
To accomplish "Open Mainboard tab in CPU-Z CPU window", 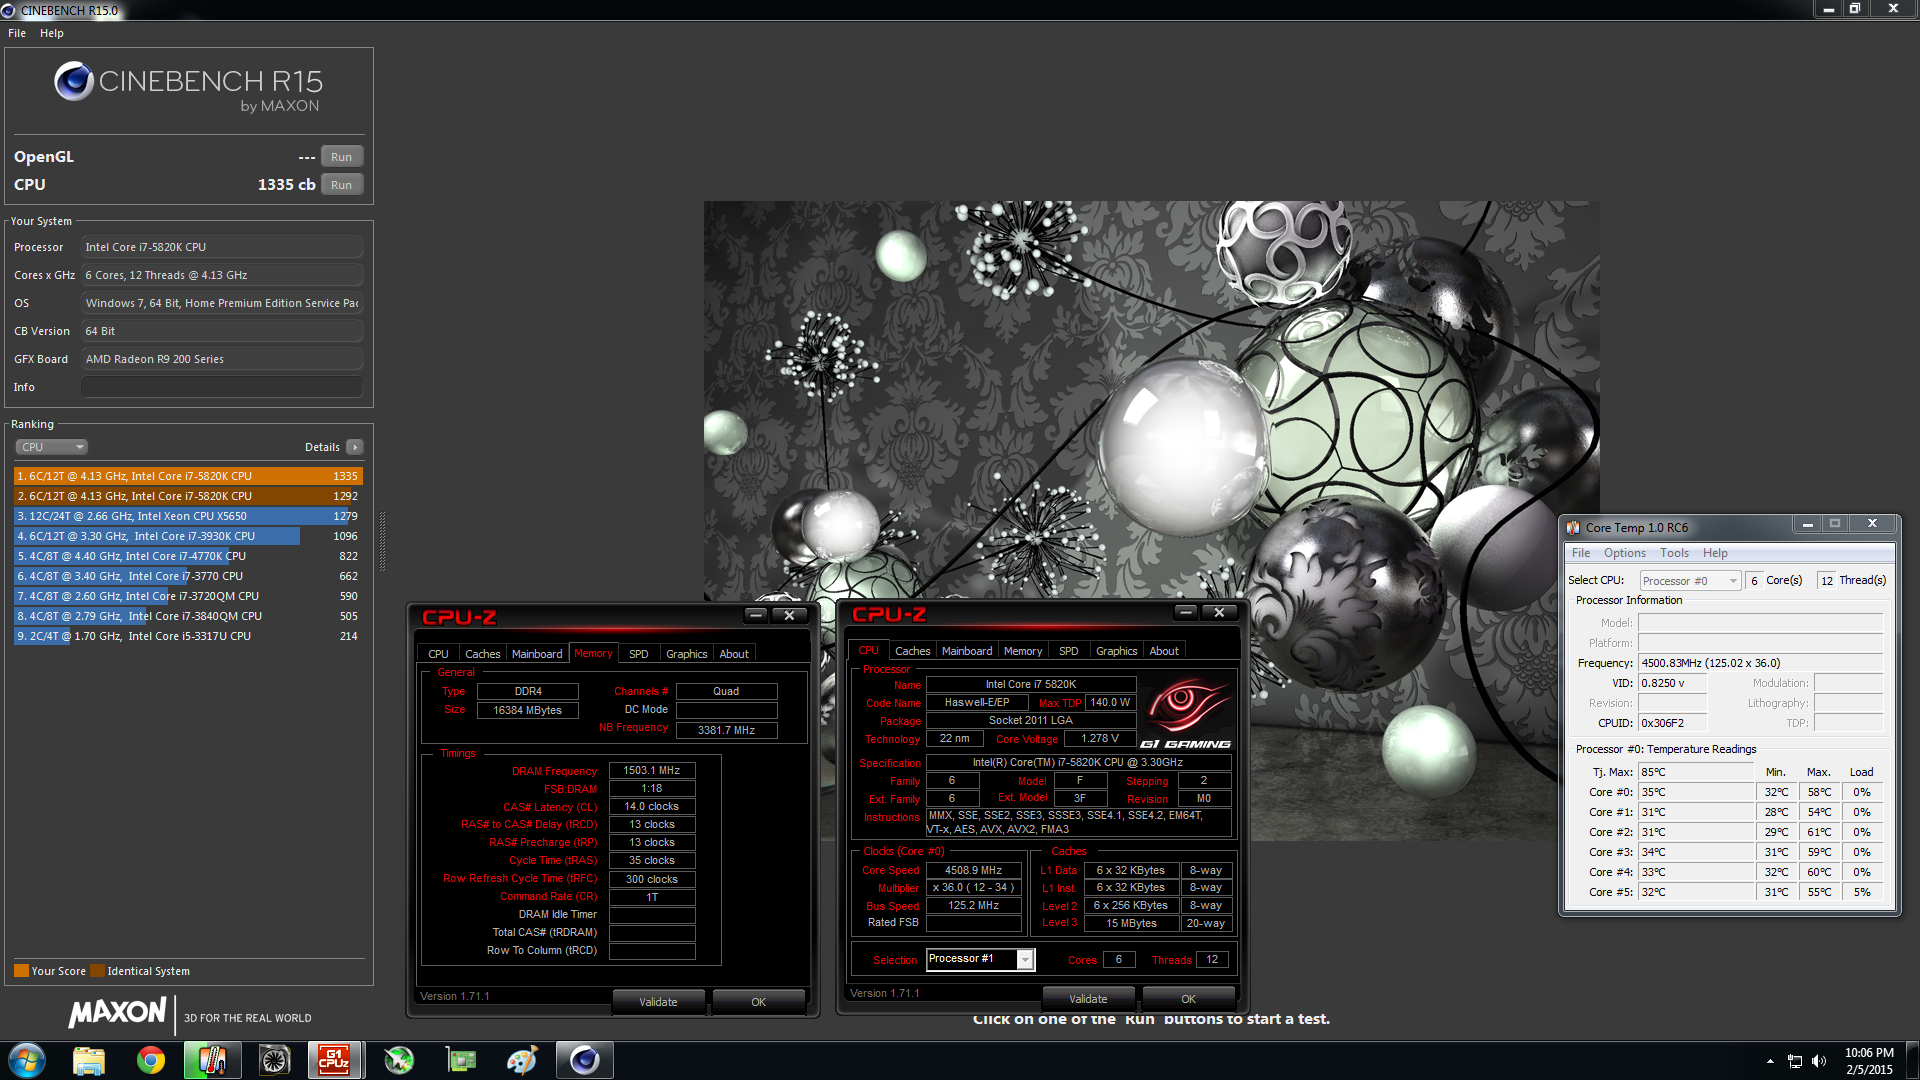I will pyautogui.click(x=967, y=651).
